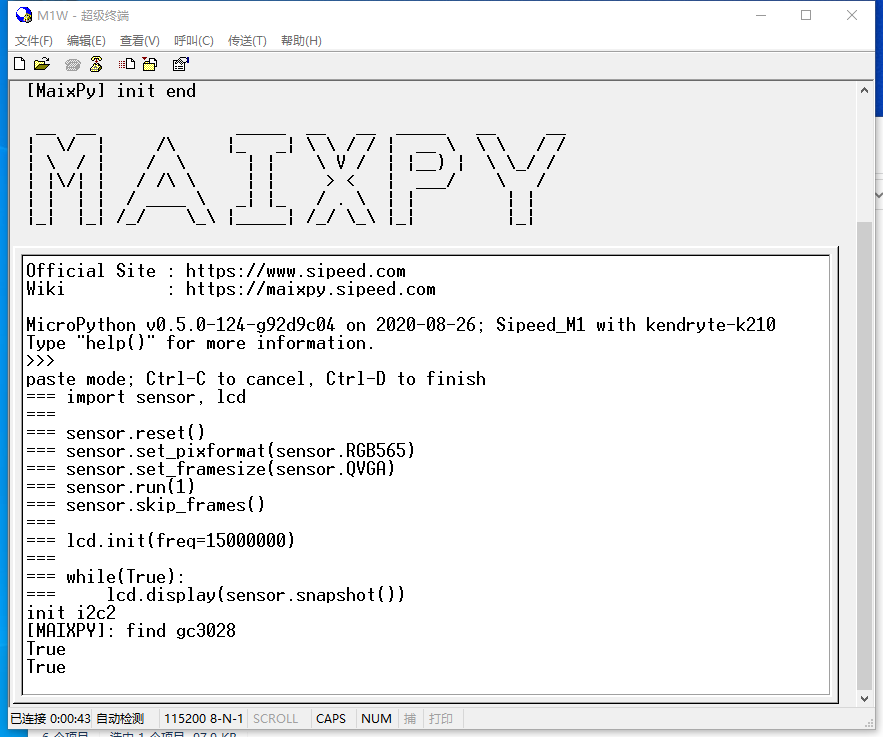Click the 'sensor.set_framesize(sensor.QVGA)' line
Image resolution: width=883 pixels, height=737 pixels.
230,469
